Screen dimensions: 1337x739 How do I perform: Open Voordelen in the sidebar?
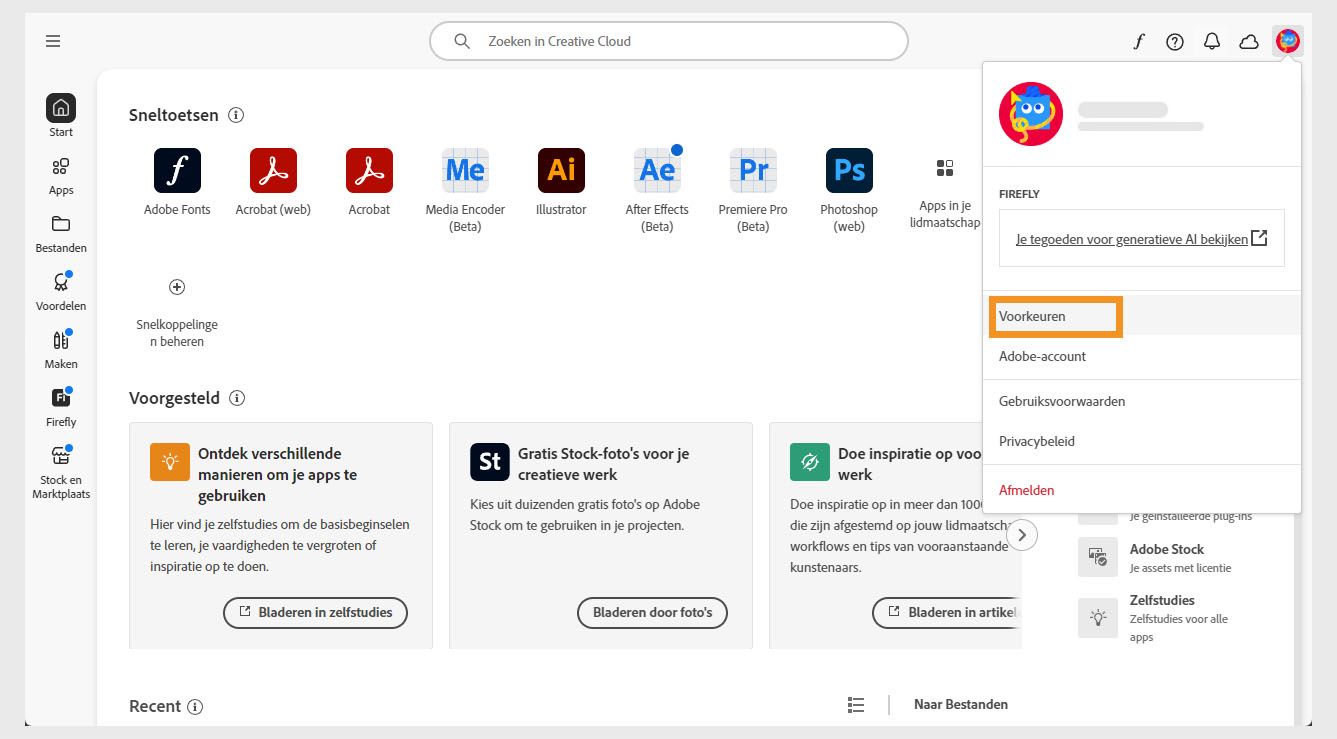click(x=61, y=291)
